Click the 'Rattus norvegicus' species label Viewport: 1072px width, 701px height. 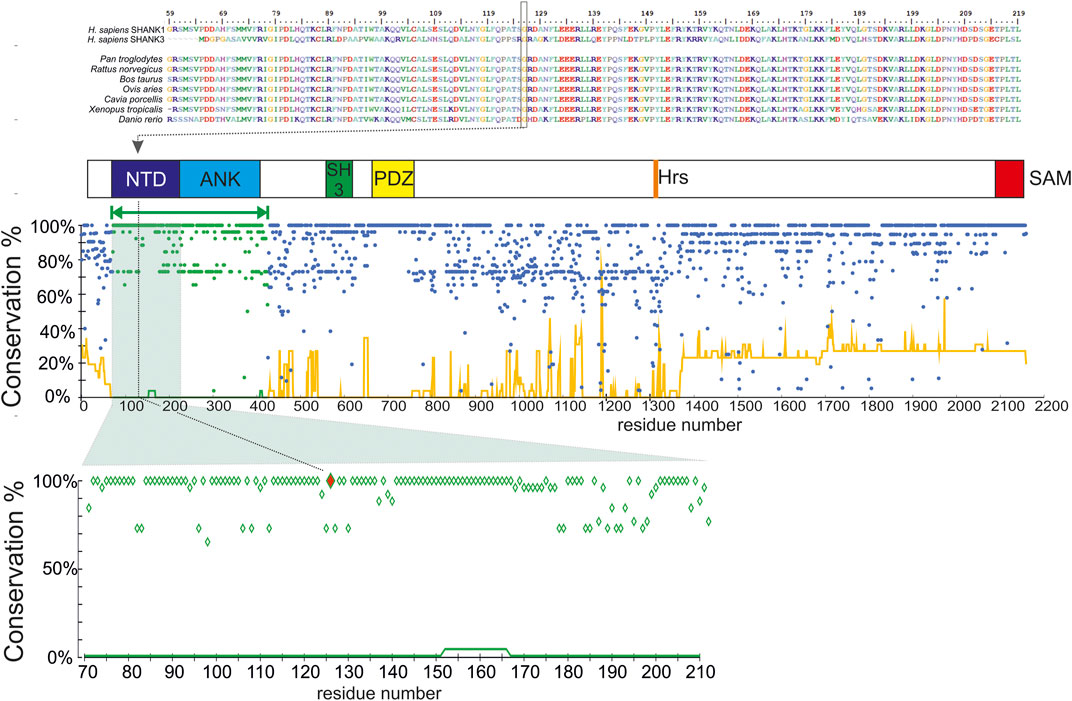(x=127, y=69)
